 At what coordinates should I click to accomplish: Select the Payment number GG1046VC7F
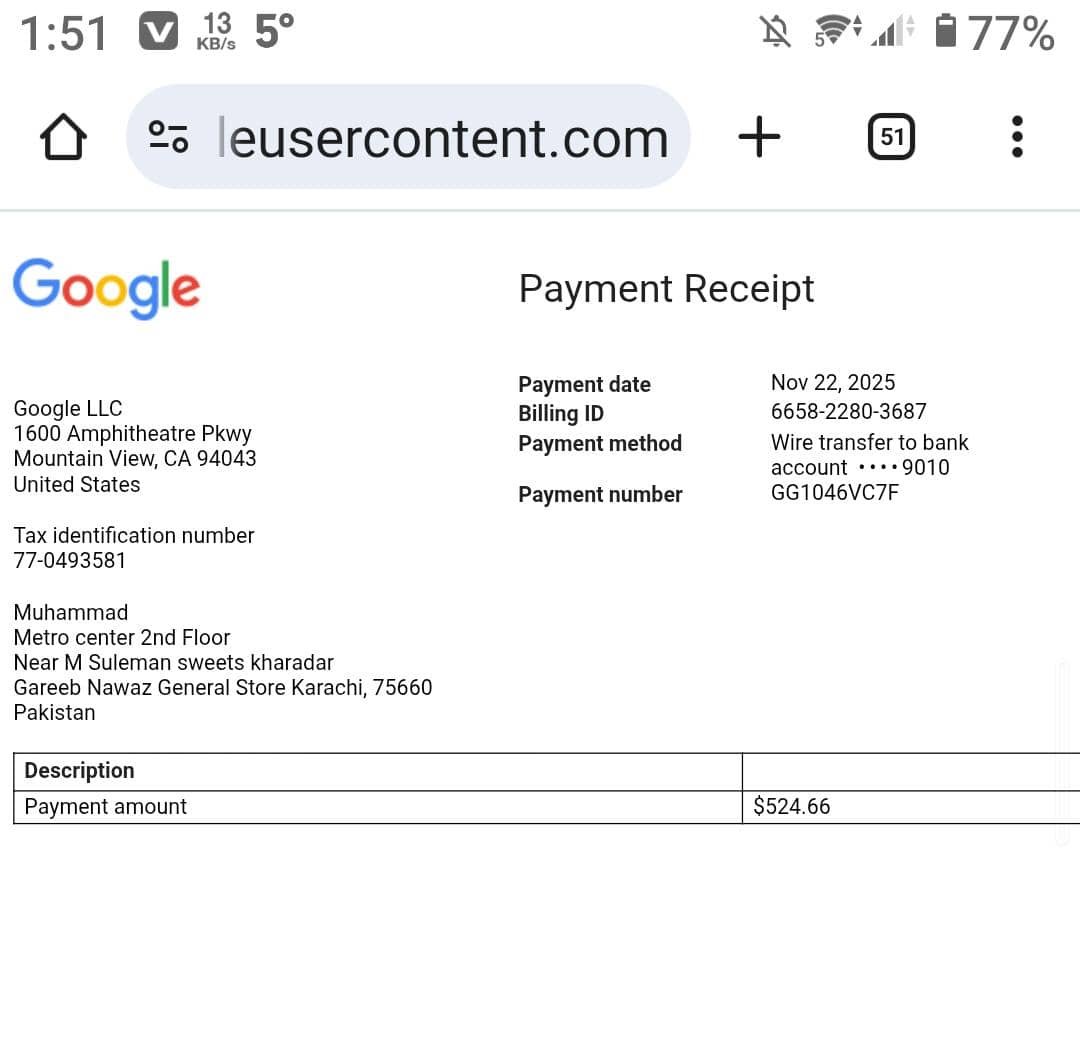pyautogui.click(x=835, y=492)
